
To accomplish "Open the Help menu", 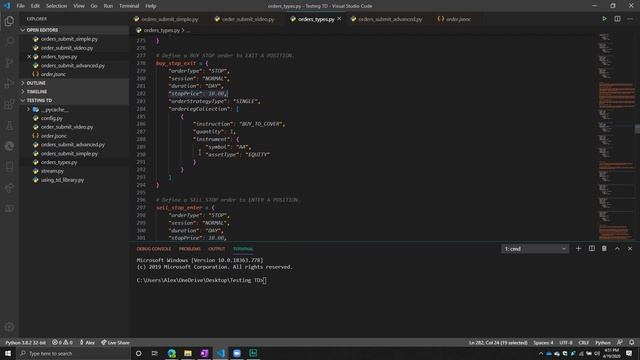I will 151,6.
